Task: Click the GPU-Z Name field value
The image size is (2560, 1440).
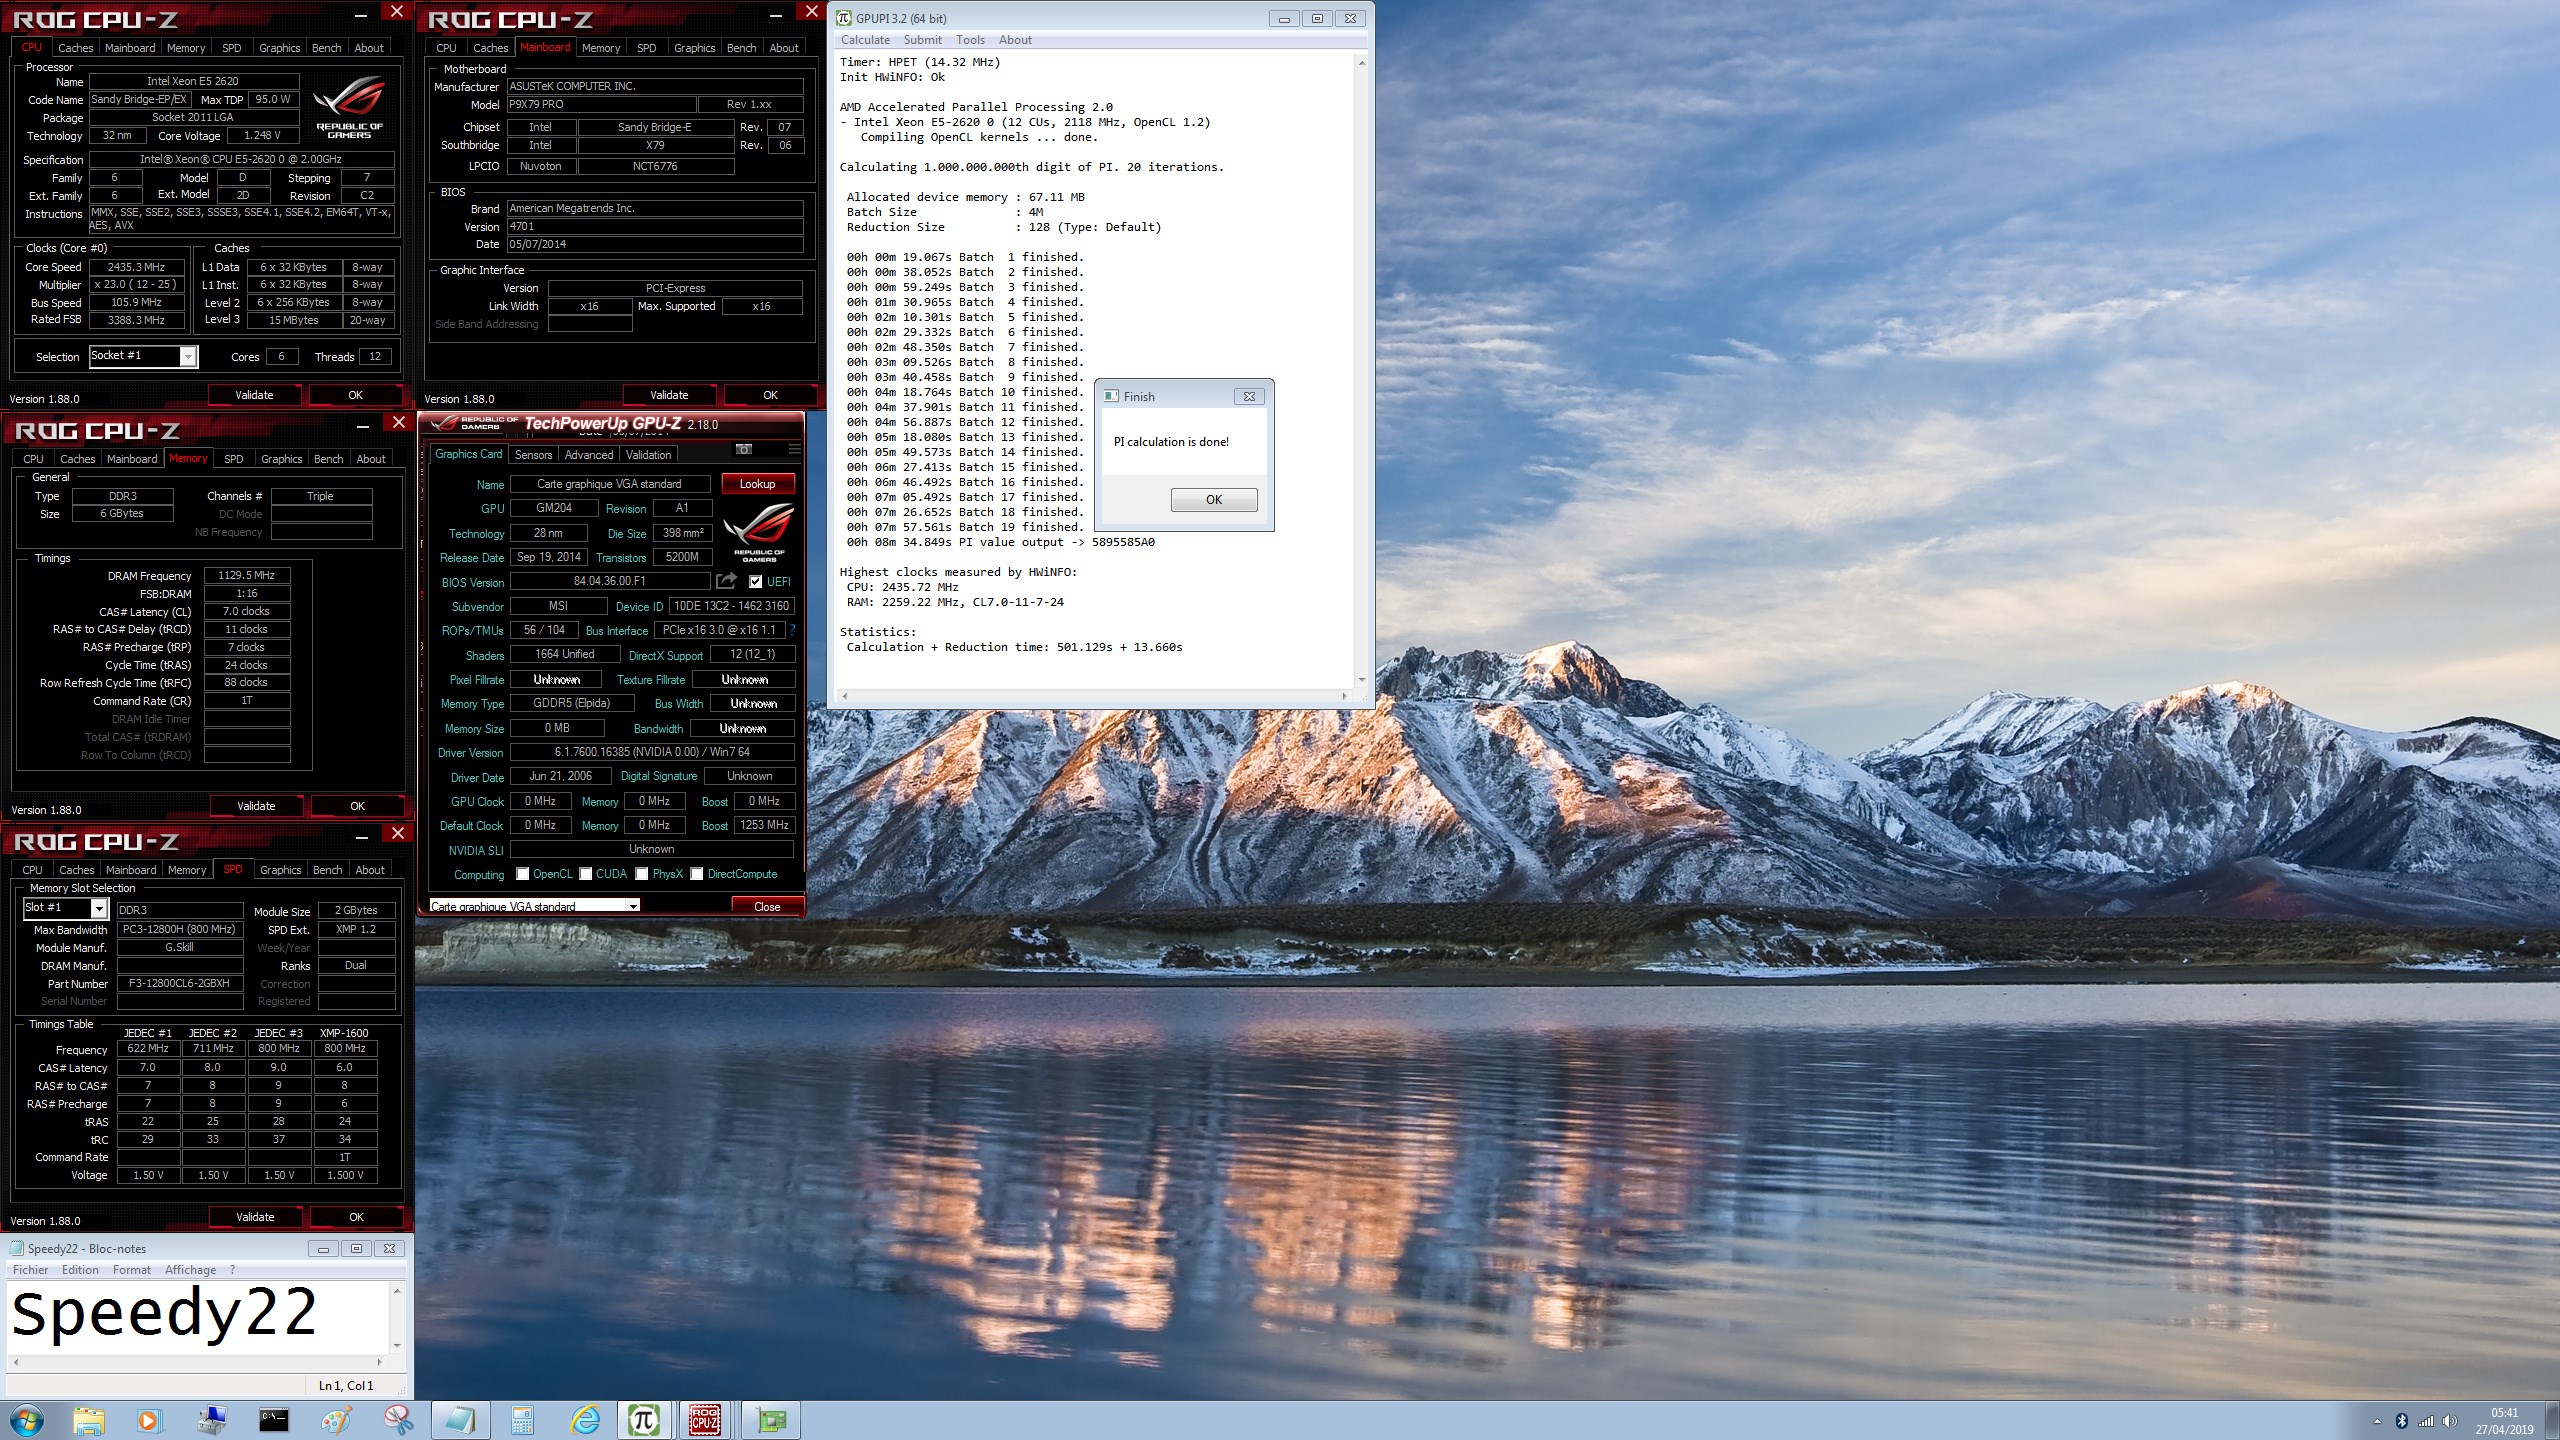Action: click(x=609, y=484)
